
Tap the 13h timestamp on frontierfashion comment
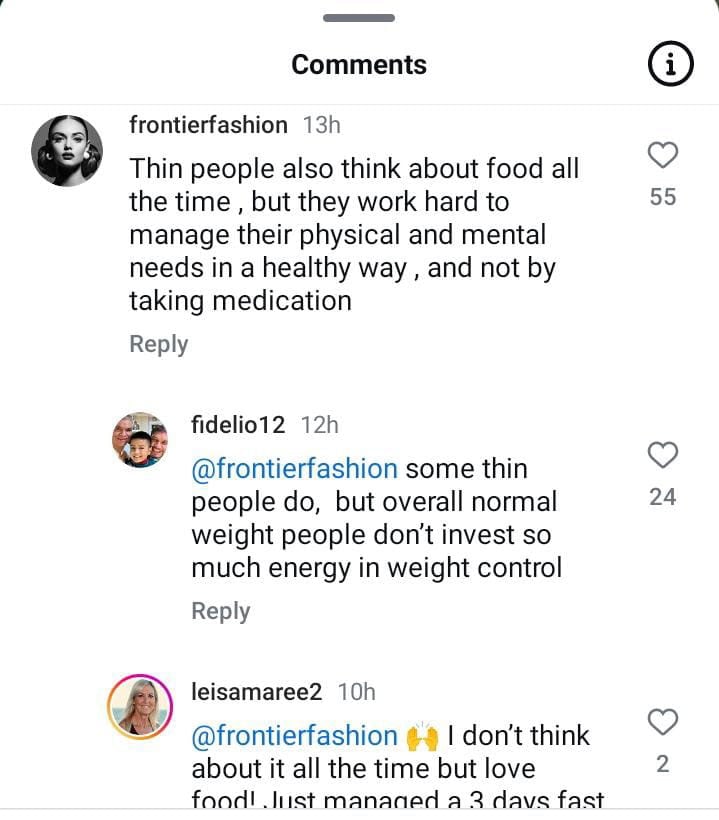tap(321, 125)
